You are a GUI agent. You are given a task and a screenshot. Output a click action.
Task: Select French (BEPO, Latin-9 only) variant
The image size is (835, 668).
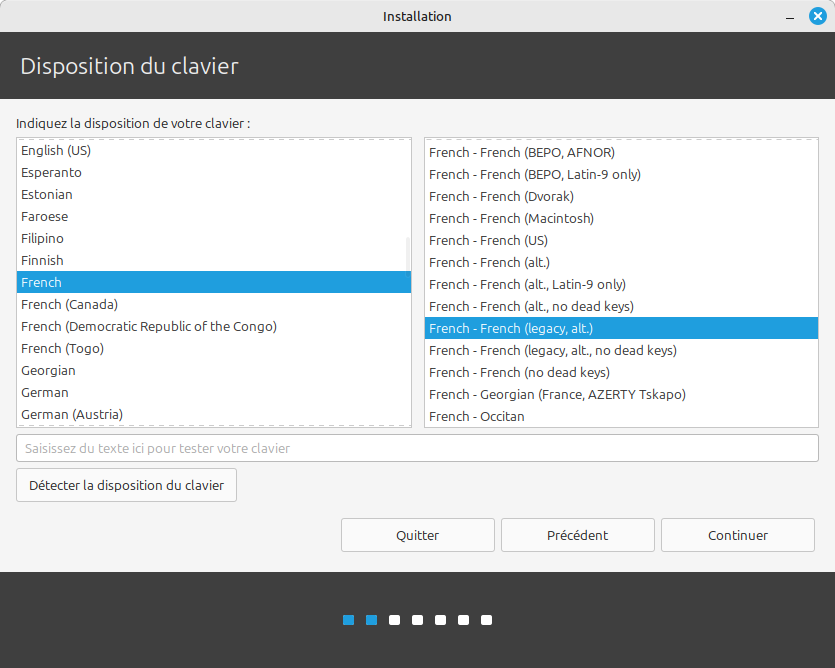tap(621, 175)
